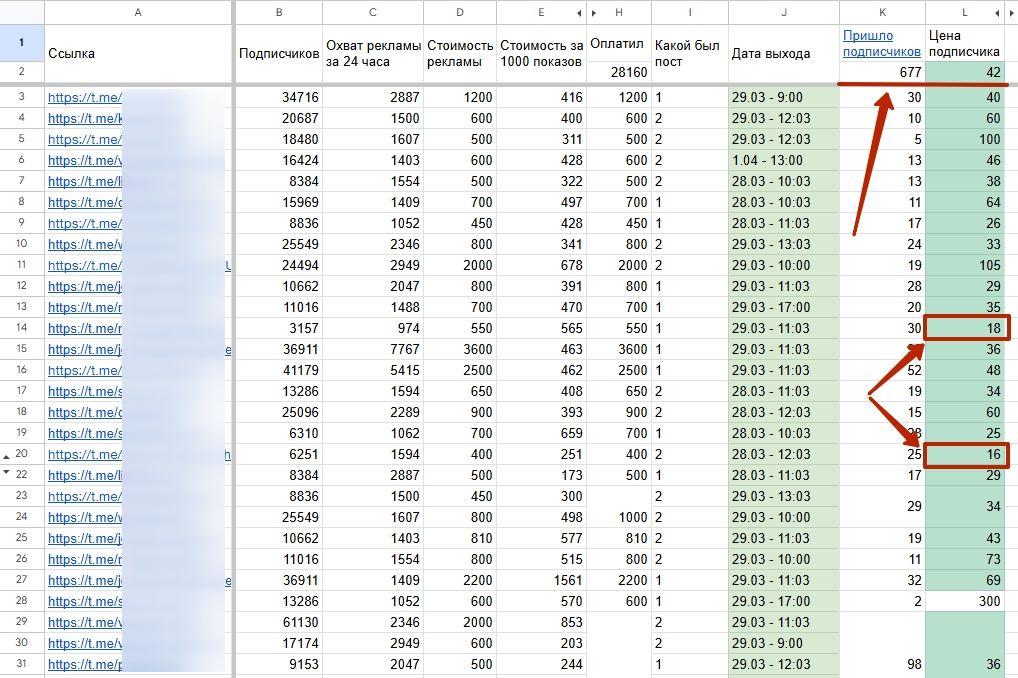Open the Пришло подписчиков link
This screenshot has width=1018, height=678.
pyautogui.click(x=881, y=44)
